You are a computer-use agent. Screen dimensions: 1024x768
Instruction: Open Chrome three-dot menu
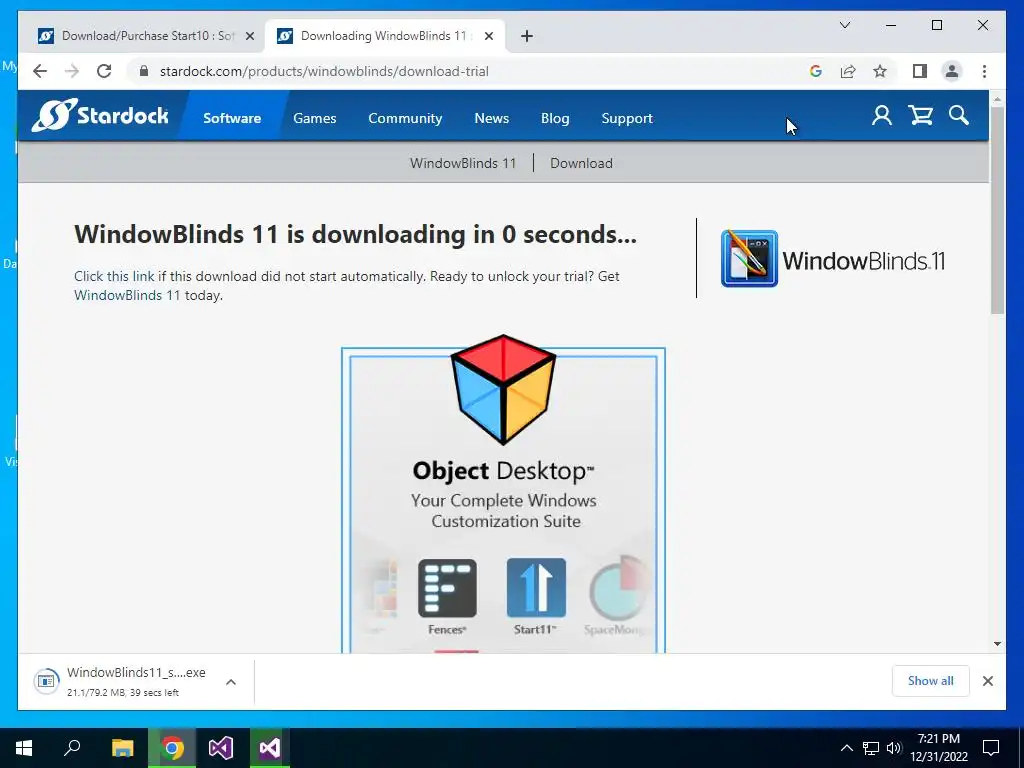[x=984, y=71]
